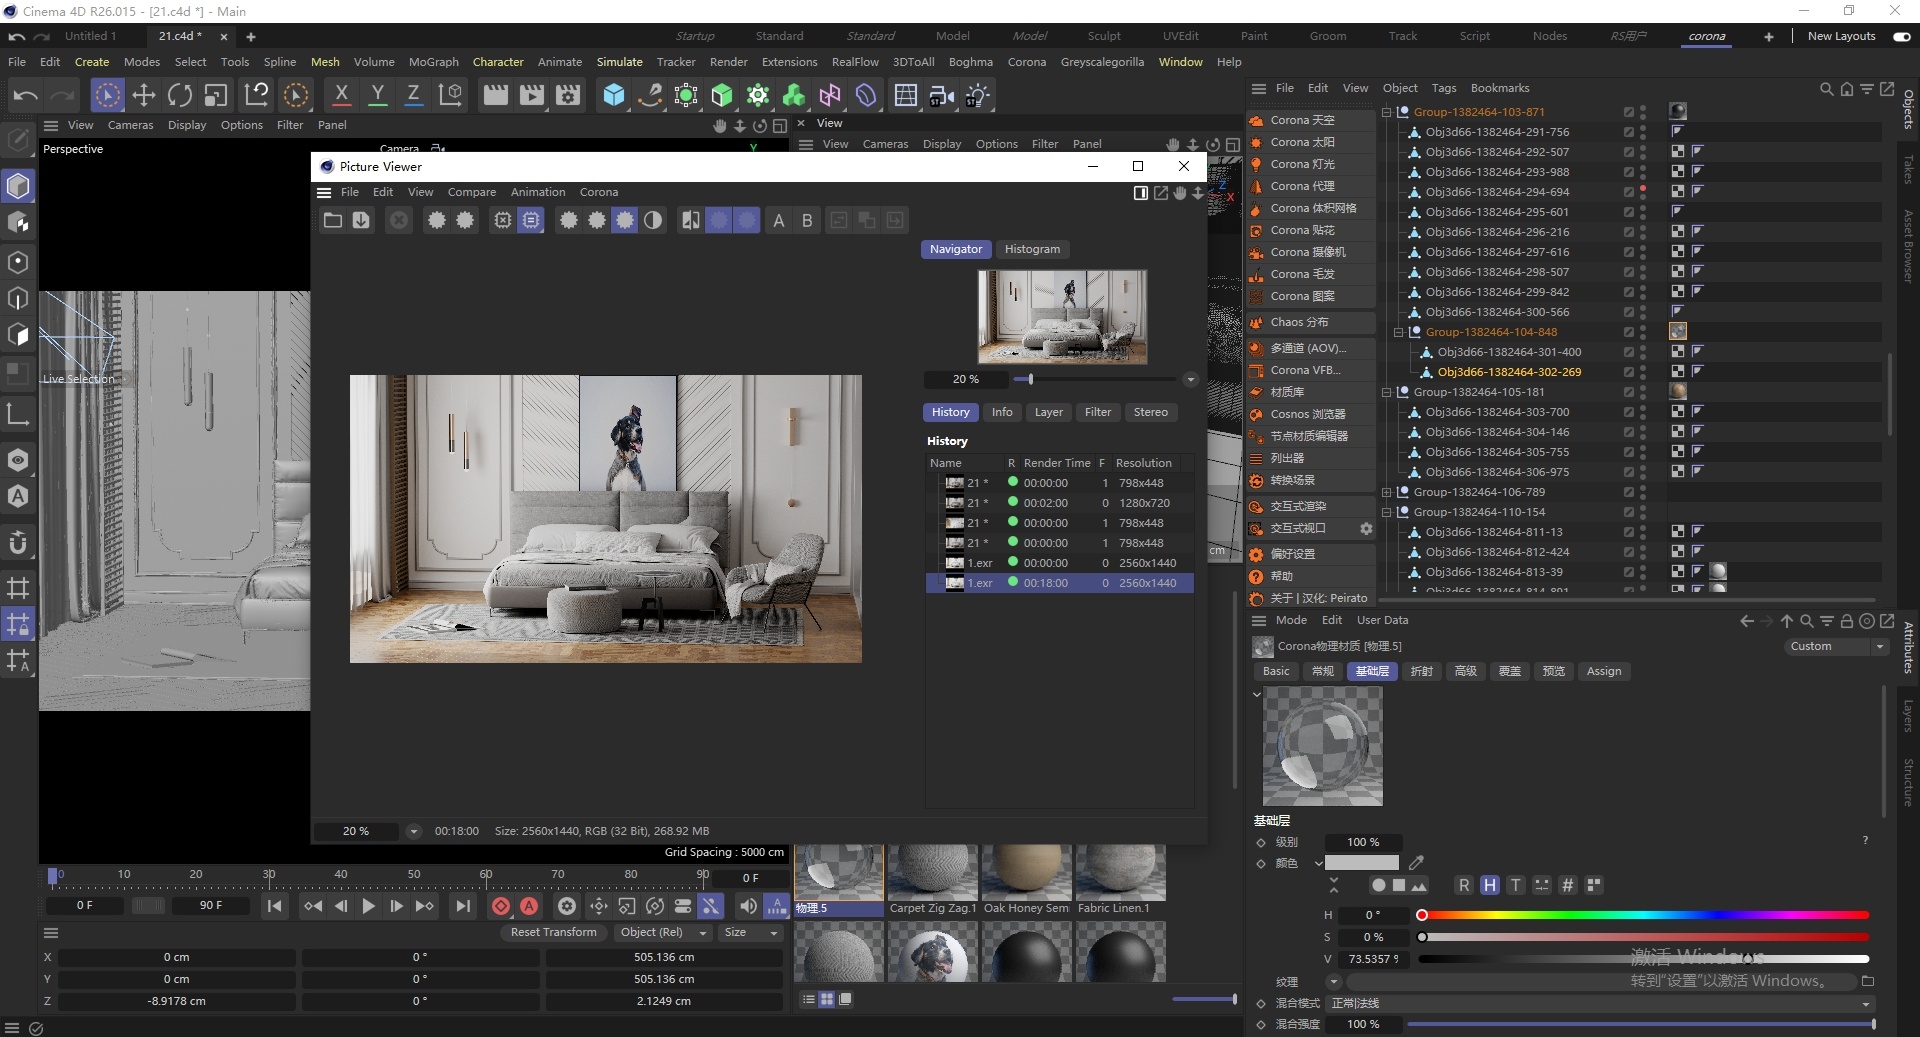Click the B compare button in Picture Viewer
Image resolution: width=1920 pixels, height=1037 pixels.
click(x=807, y=220)
